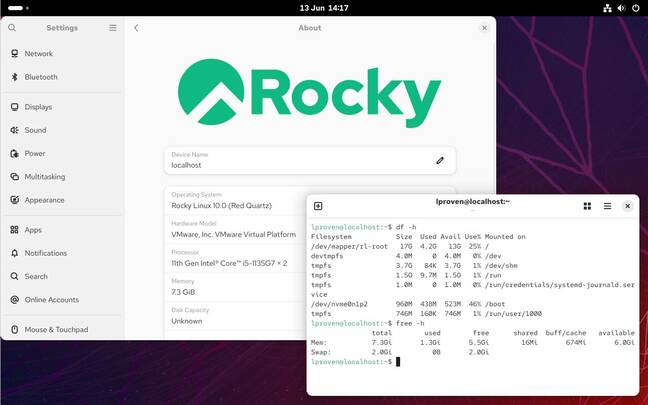Click the Appearance icon
648x405 pixels.
(x=14, y=200)
